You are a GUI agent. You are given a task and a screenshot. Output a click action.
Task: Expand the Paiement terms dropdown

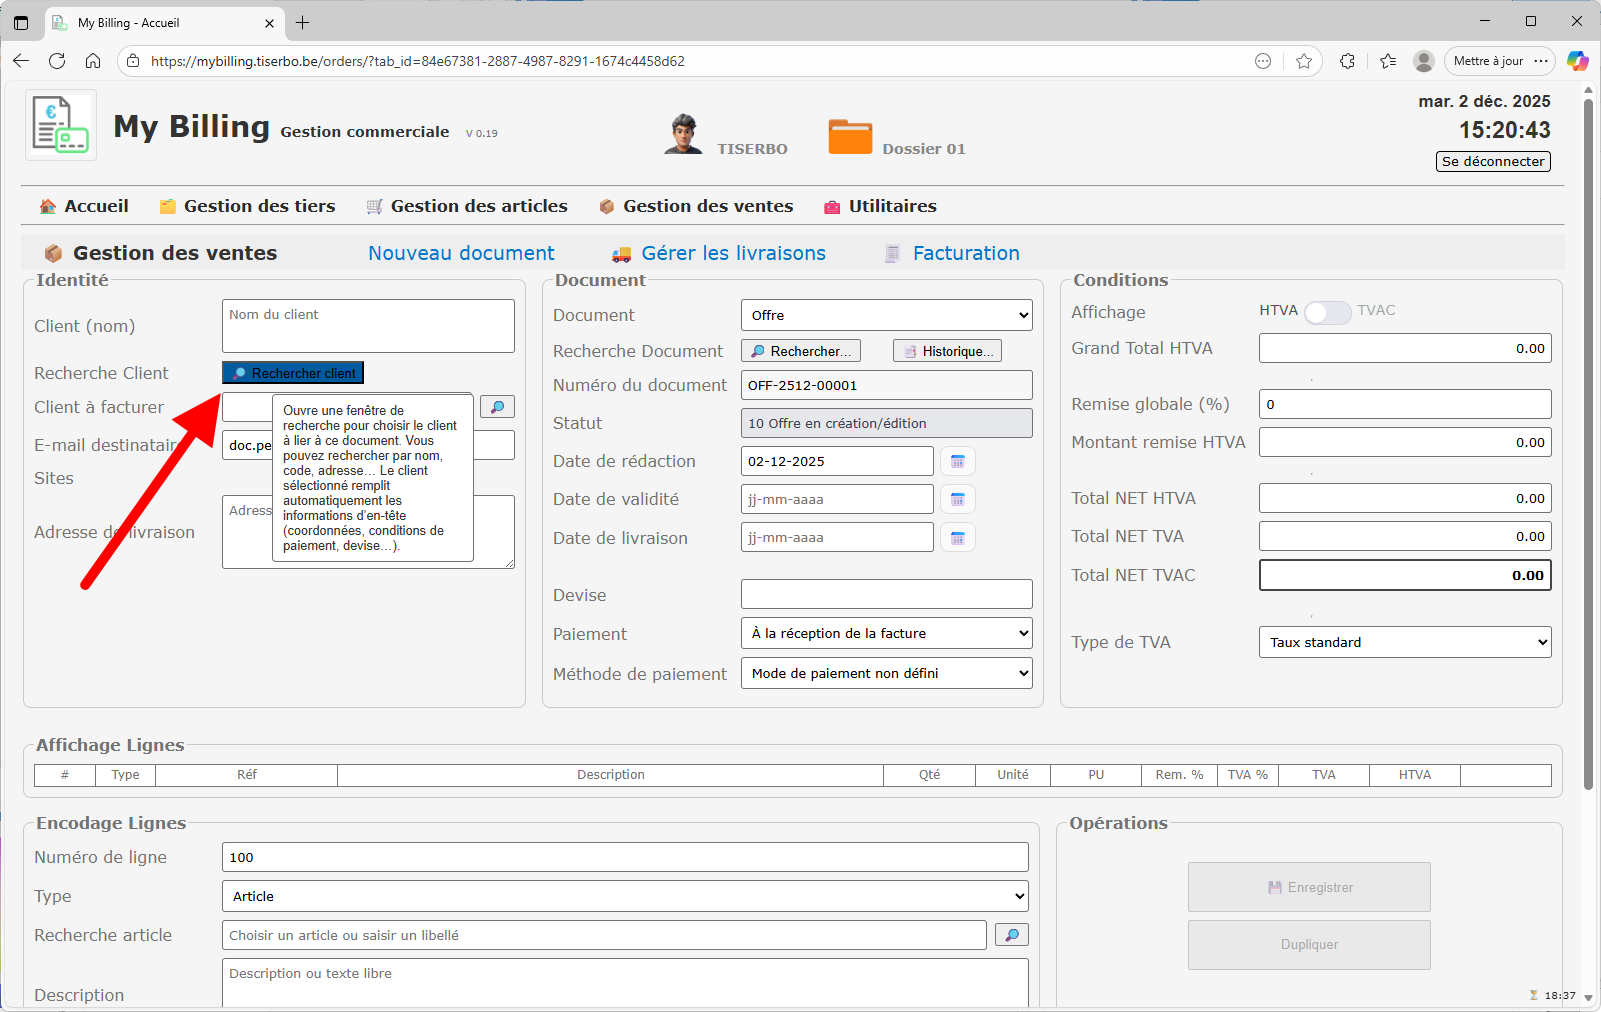pos(886,633)
